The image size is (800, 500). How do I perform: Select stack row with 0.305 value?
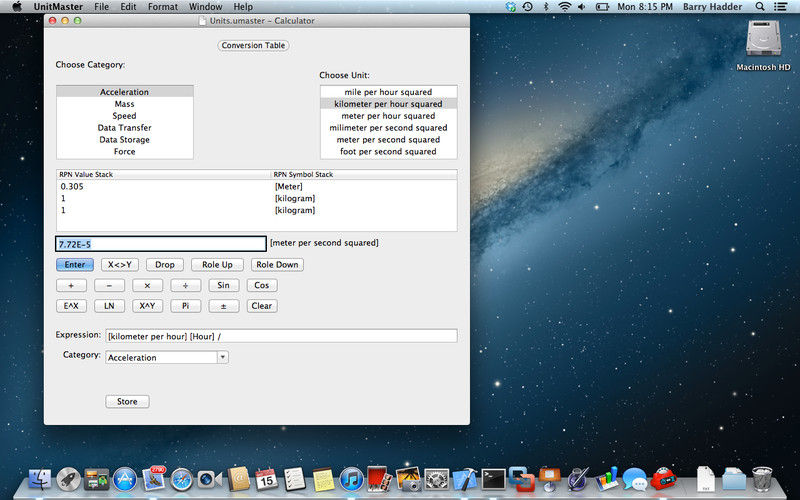click(x=257, y=186)
